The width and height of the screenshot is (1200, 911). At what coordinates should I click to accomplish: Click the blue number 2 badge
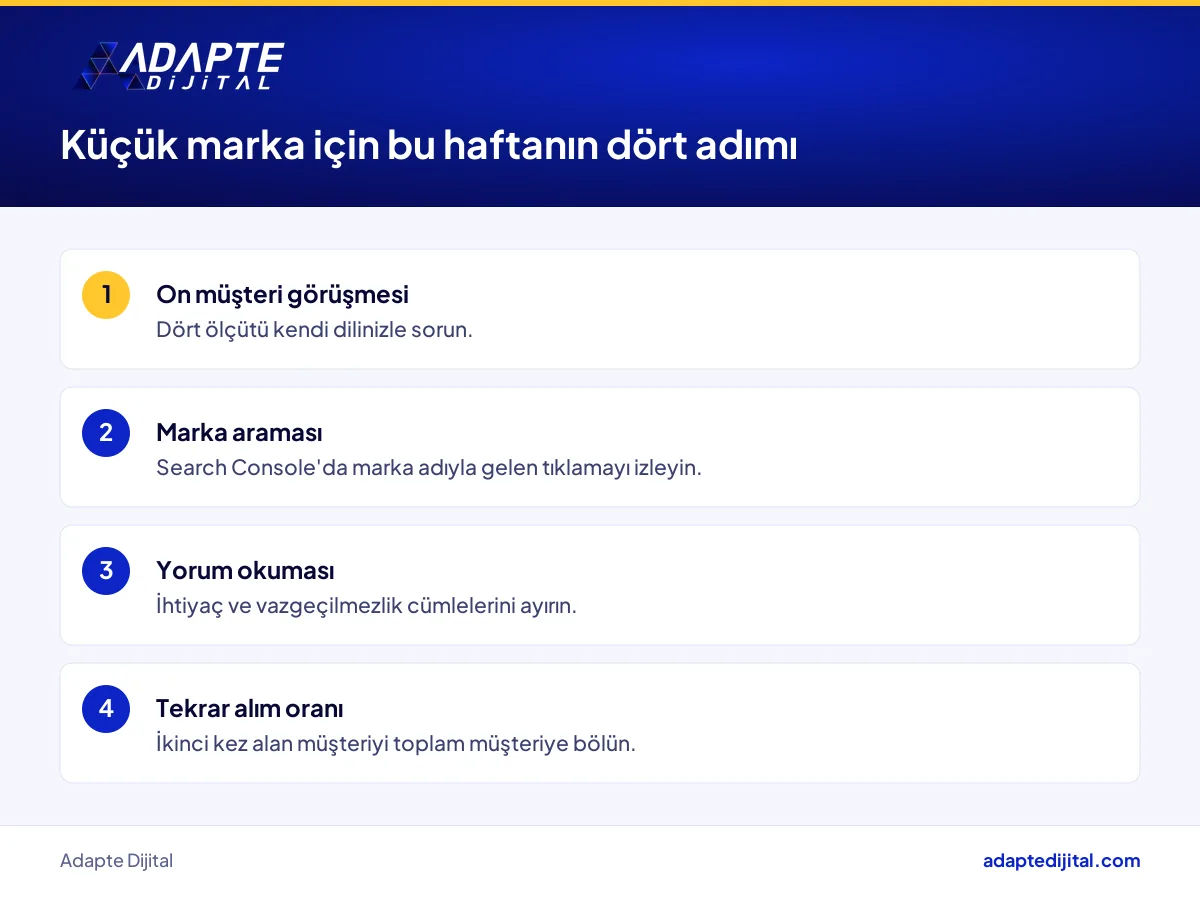click(x=106, y=433)
